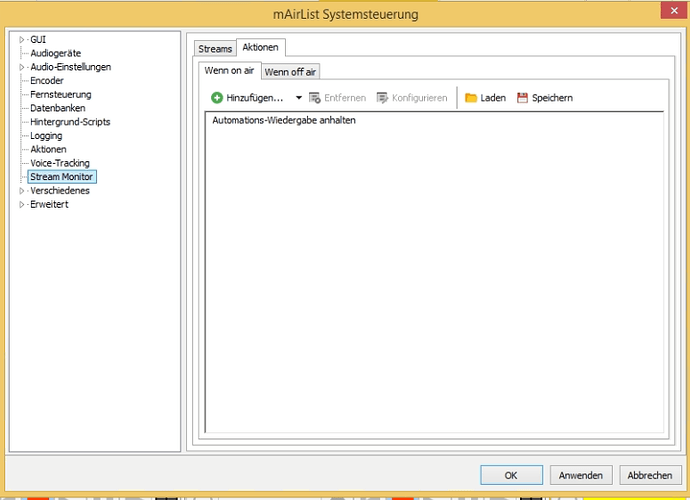Viewport: 690px width, 500px height.
Task: Click Abbrechen to cancel
Action: pos(650,475)
